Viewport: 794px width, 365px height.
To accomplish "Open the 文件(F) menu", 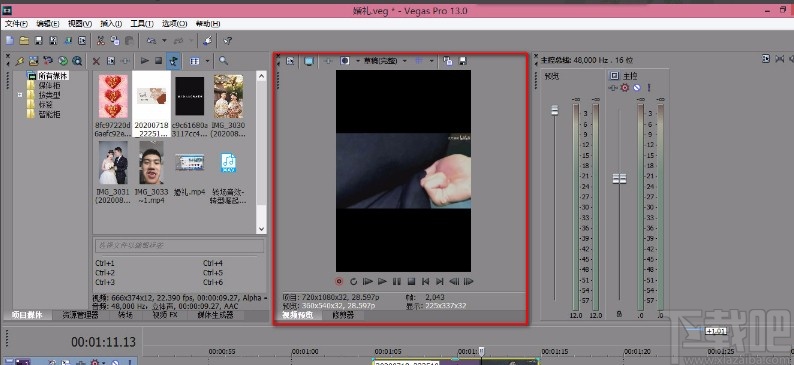I will pyautogui.click(x=17, y=24).
